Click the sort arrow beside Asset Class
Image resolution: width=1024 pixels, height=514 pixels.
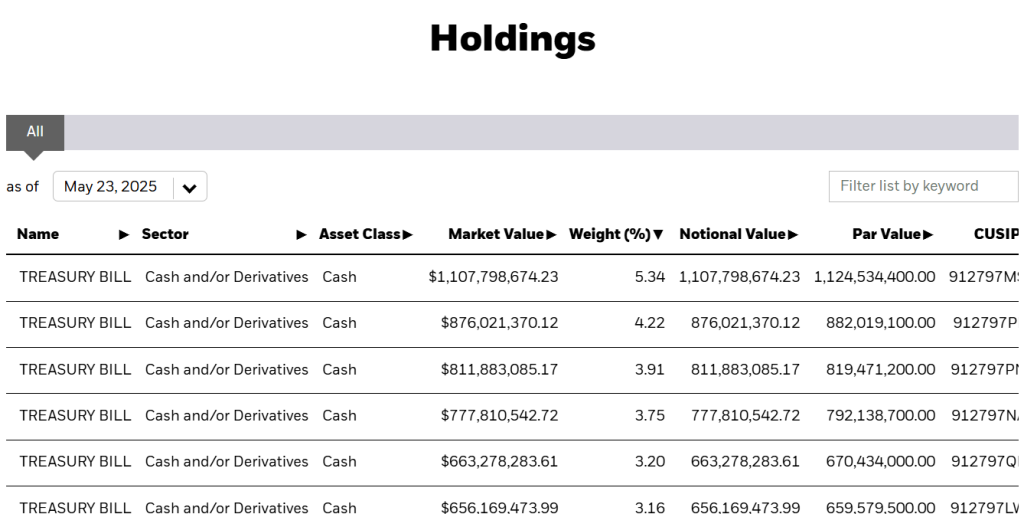[407, 234]
